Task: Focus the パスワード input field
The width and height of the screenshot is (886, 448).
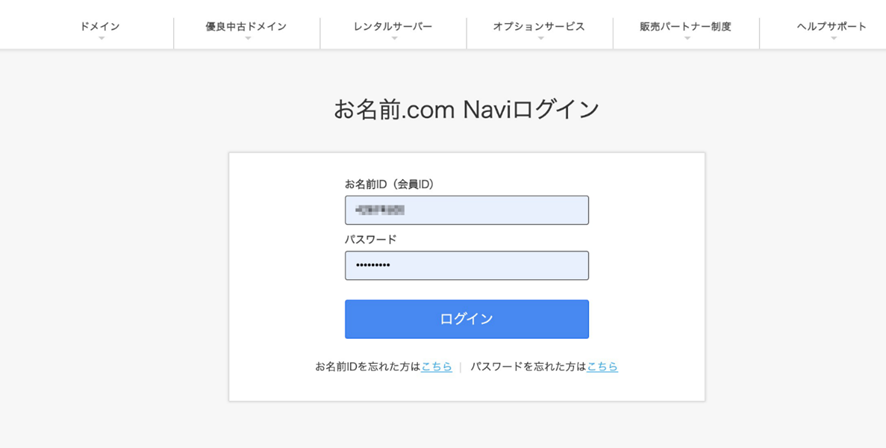Action: coord(467,266)
